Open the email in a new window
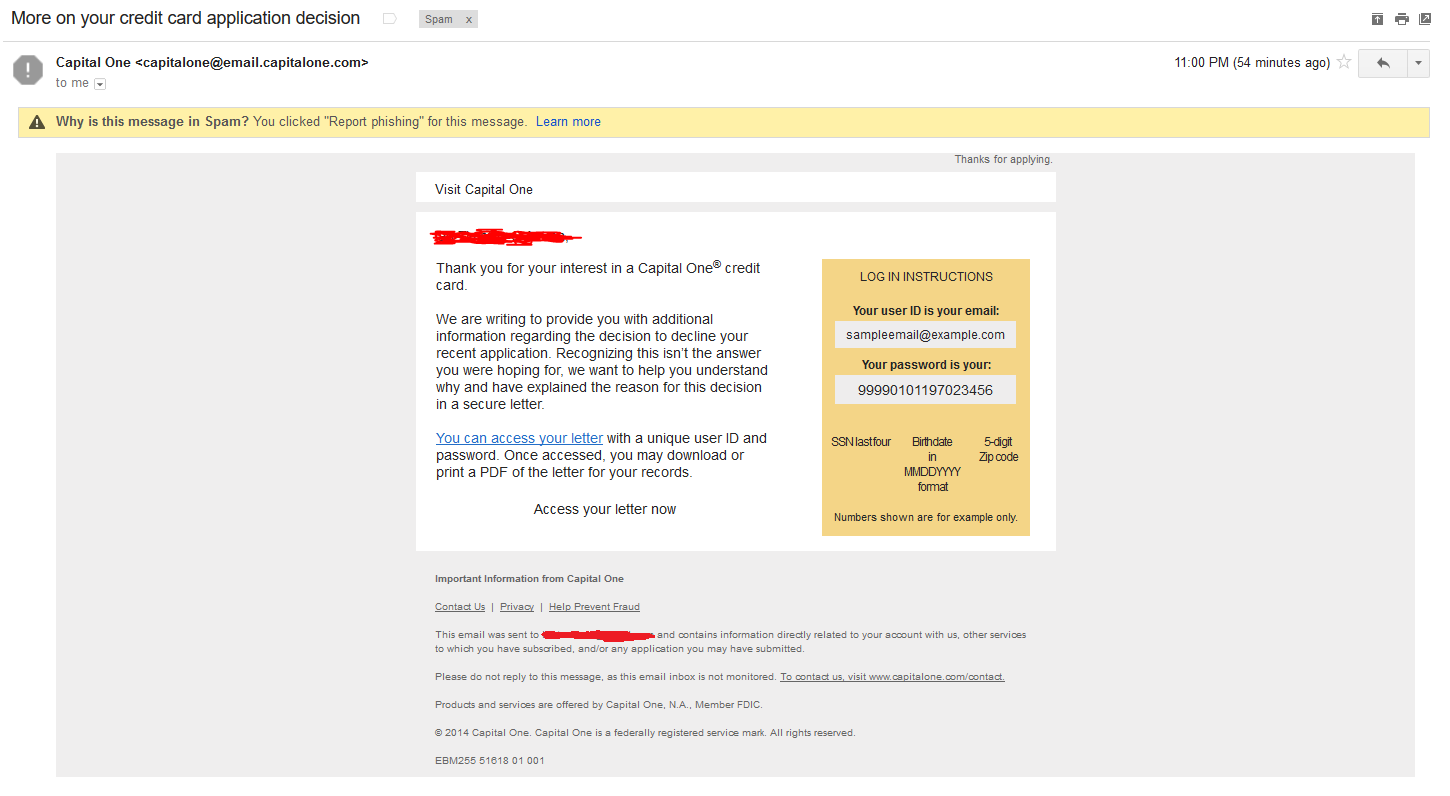This screenshot has width=1450, height=796. coord(1425,19)
